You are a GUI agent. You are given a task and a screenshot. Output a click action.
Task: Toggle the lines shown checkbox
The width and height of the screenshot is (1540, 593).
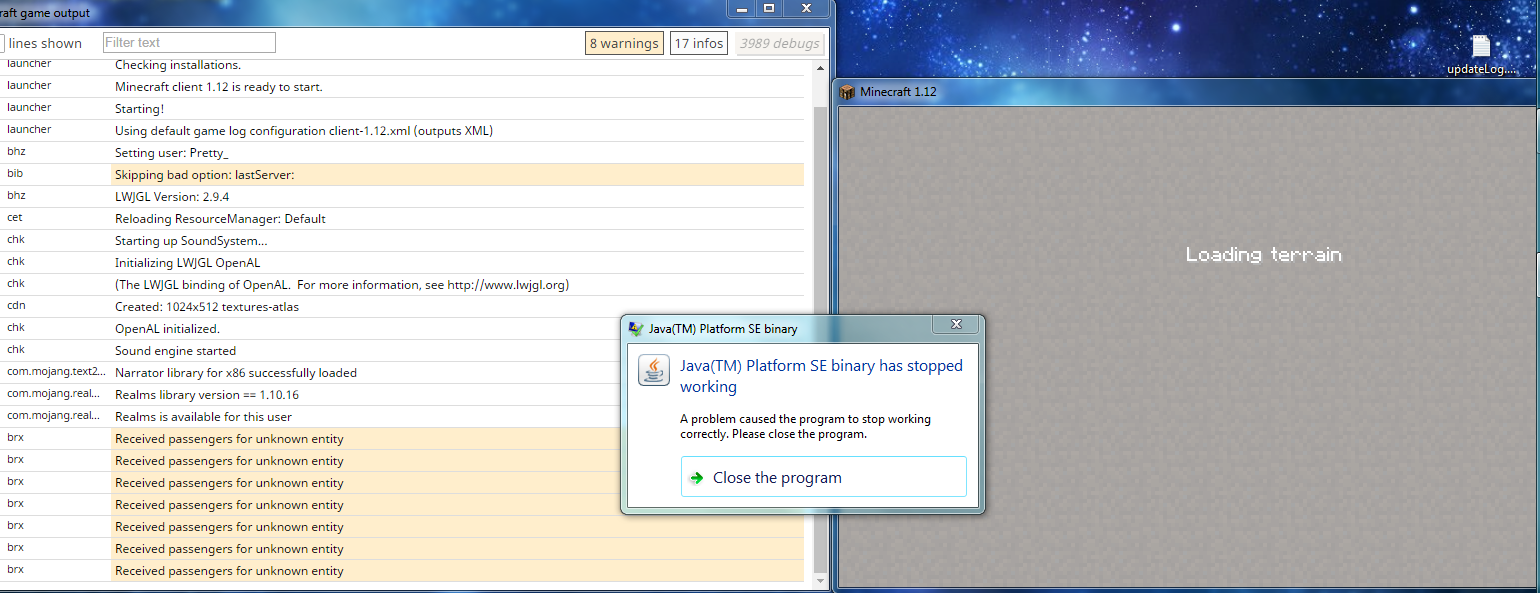2,43
